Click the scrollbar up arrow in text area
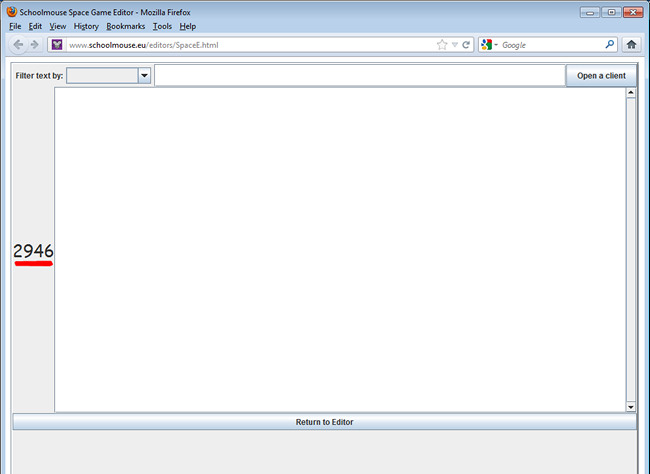 click(x=630, y=93)
